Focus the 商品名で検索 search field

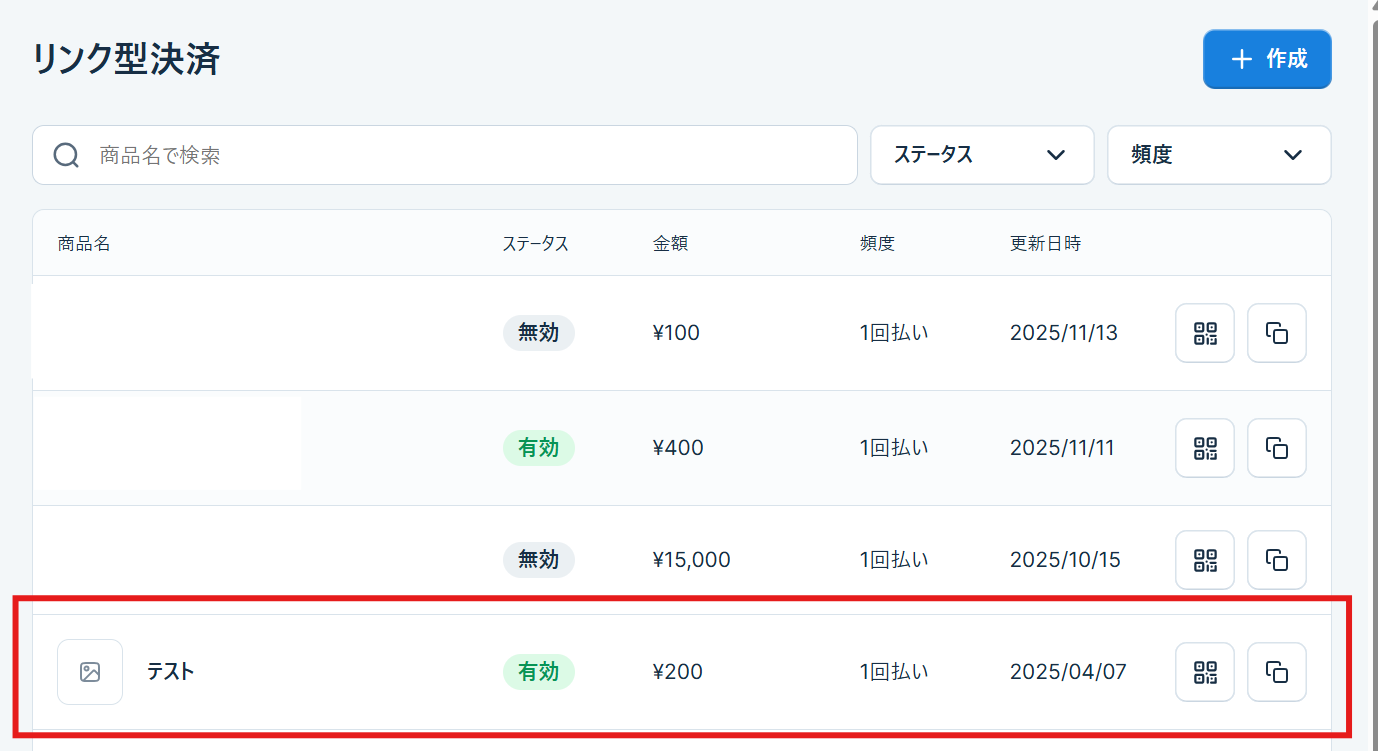(470, 155)
